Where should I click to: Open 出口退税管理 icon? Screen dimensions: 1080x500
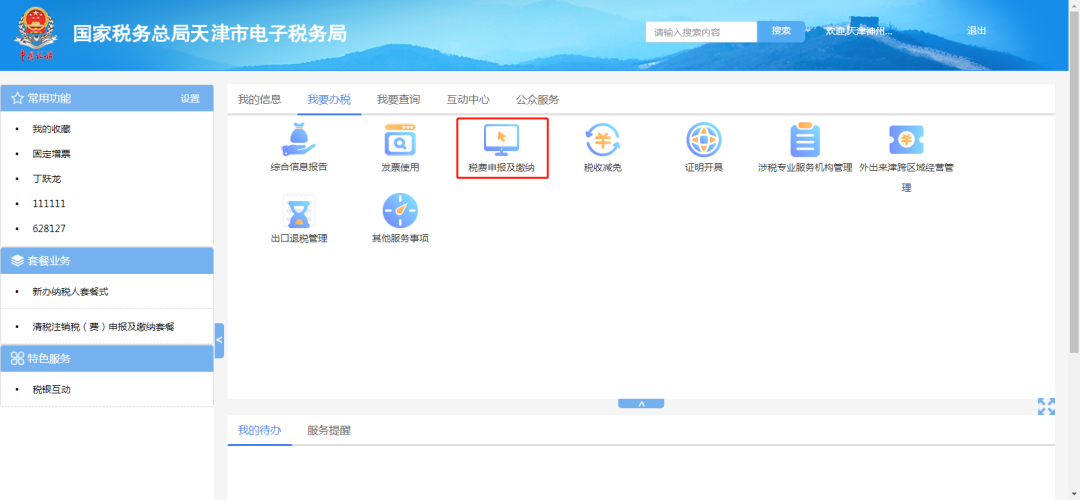[298, 211]
